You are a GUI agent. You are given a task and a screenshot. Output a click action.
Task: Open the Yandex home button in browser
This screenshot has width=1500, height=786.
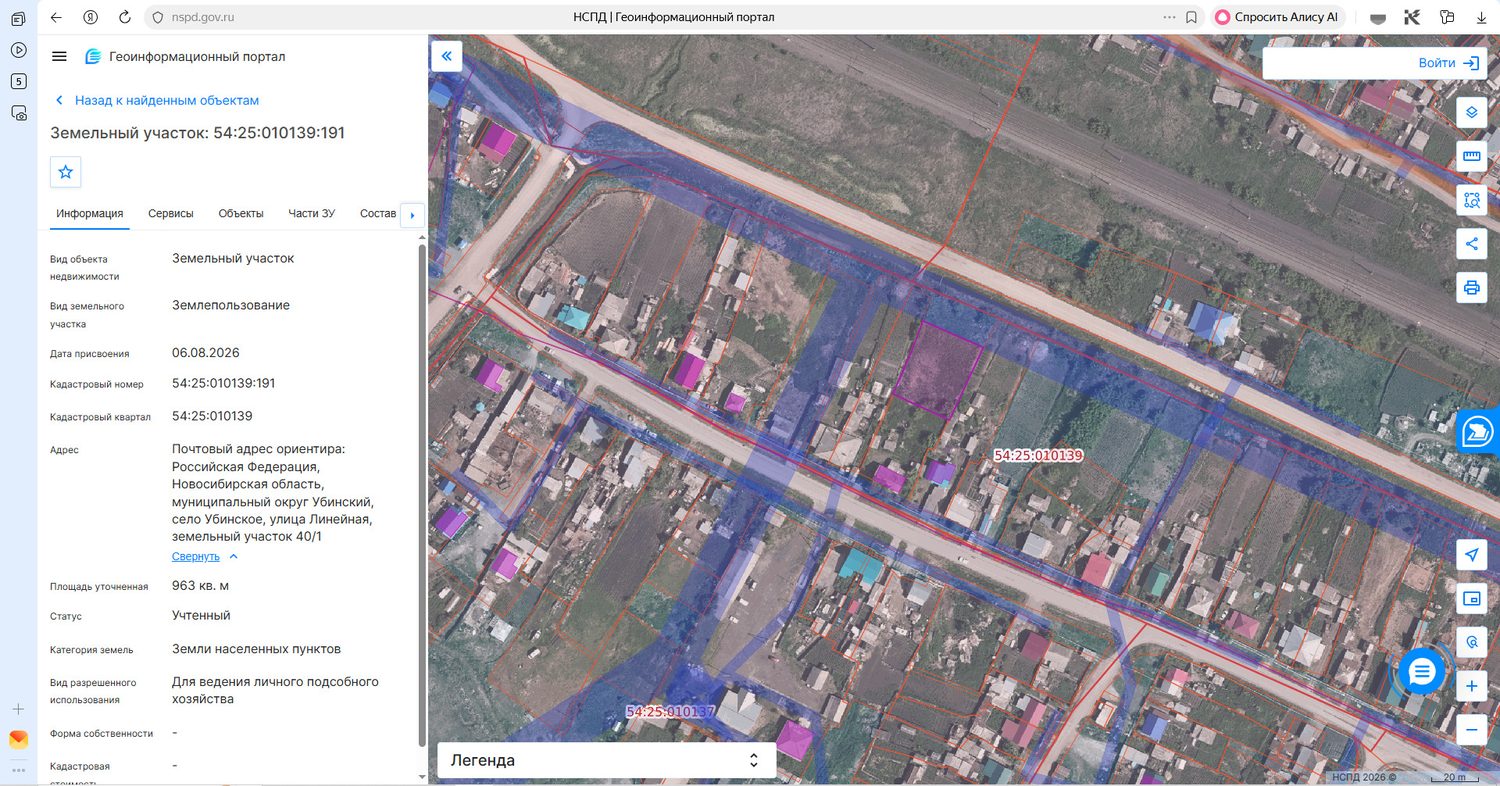point(90,17)
